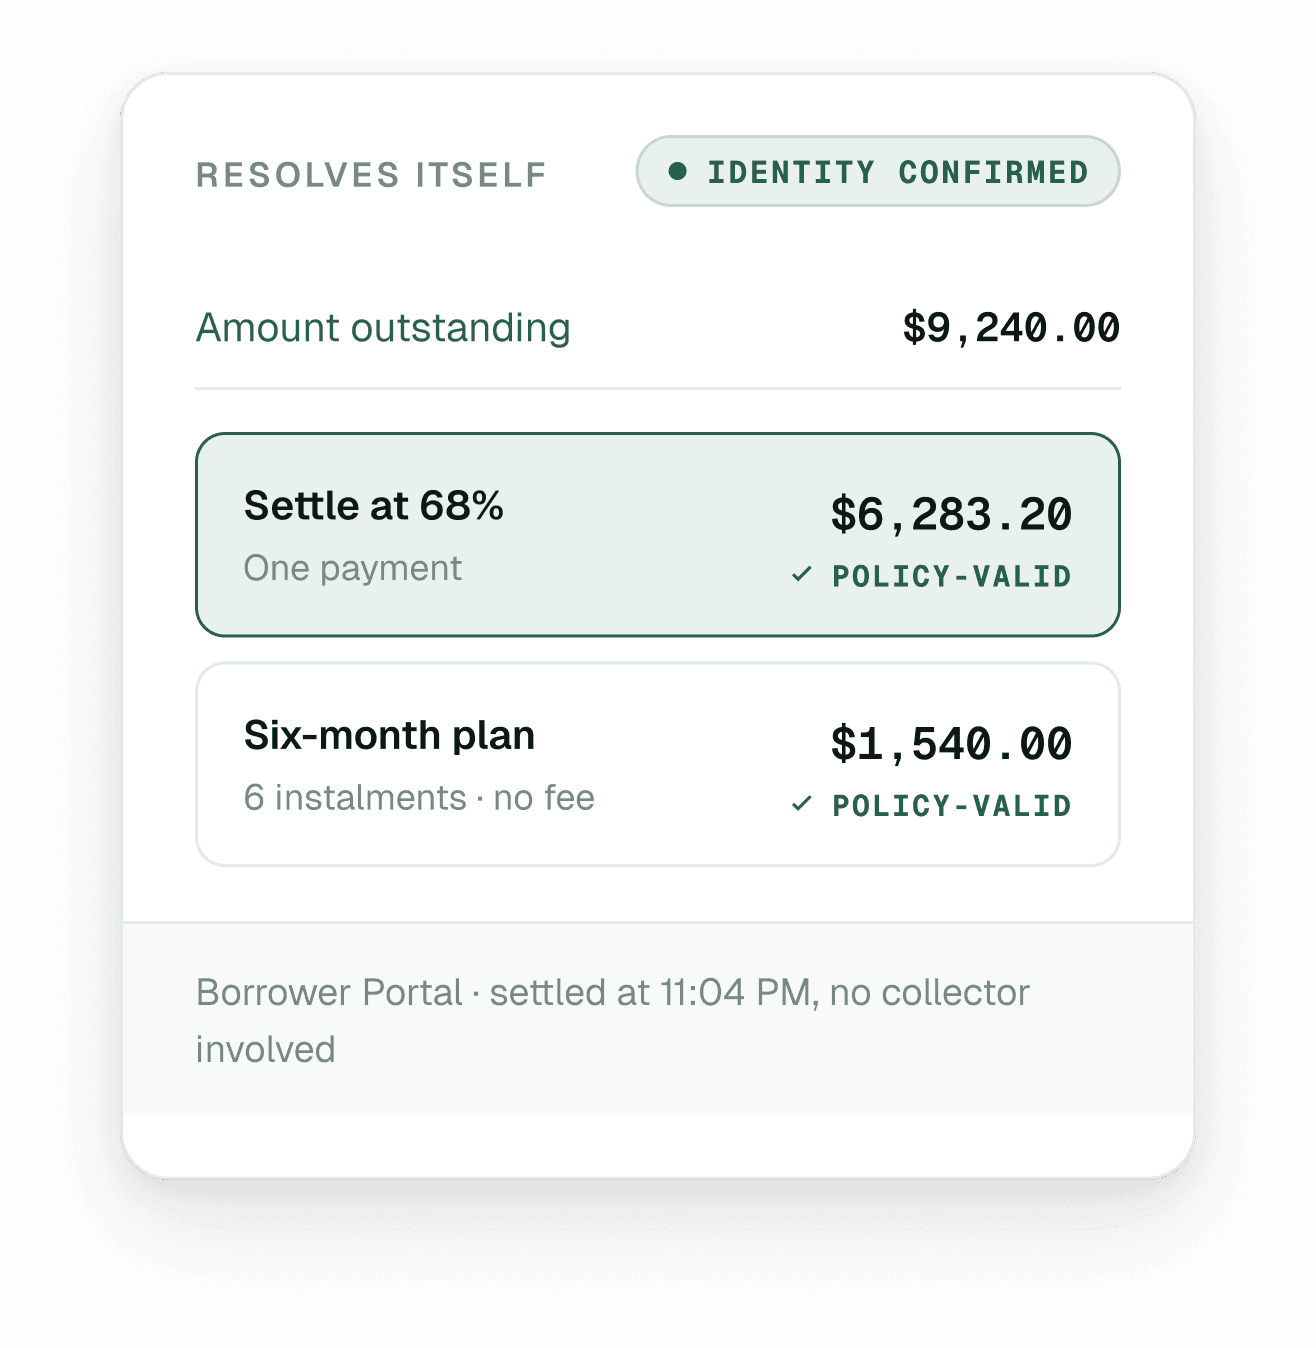Click the $1,540.00 instalment amount
Image resolution: width=1316 pixels, height=1348 pixels.
951,744
